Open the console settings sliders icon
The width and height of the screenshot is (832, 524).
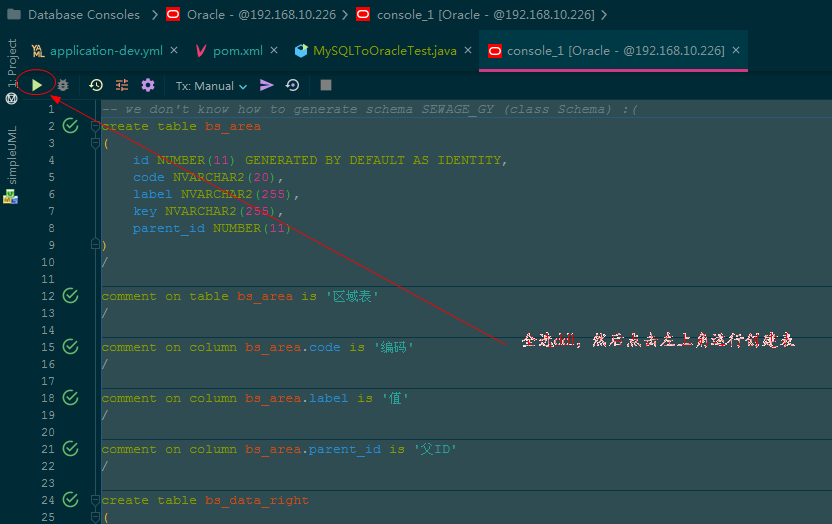tap(122, 85)
